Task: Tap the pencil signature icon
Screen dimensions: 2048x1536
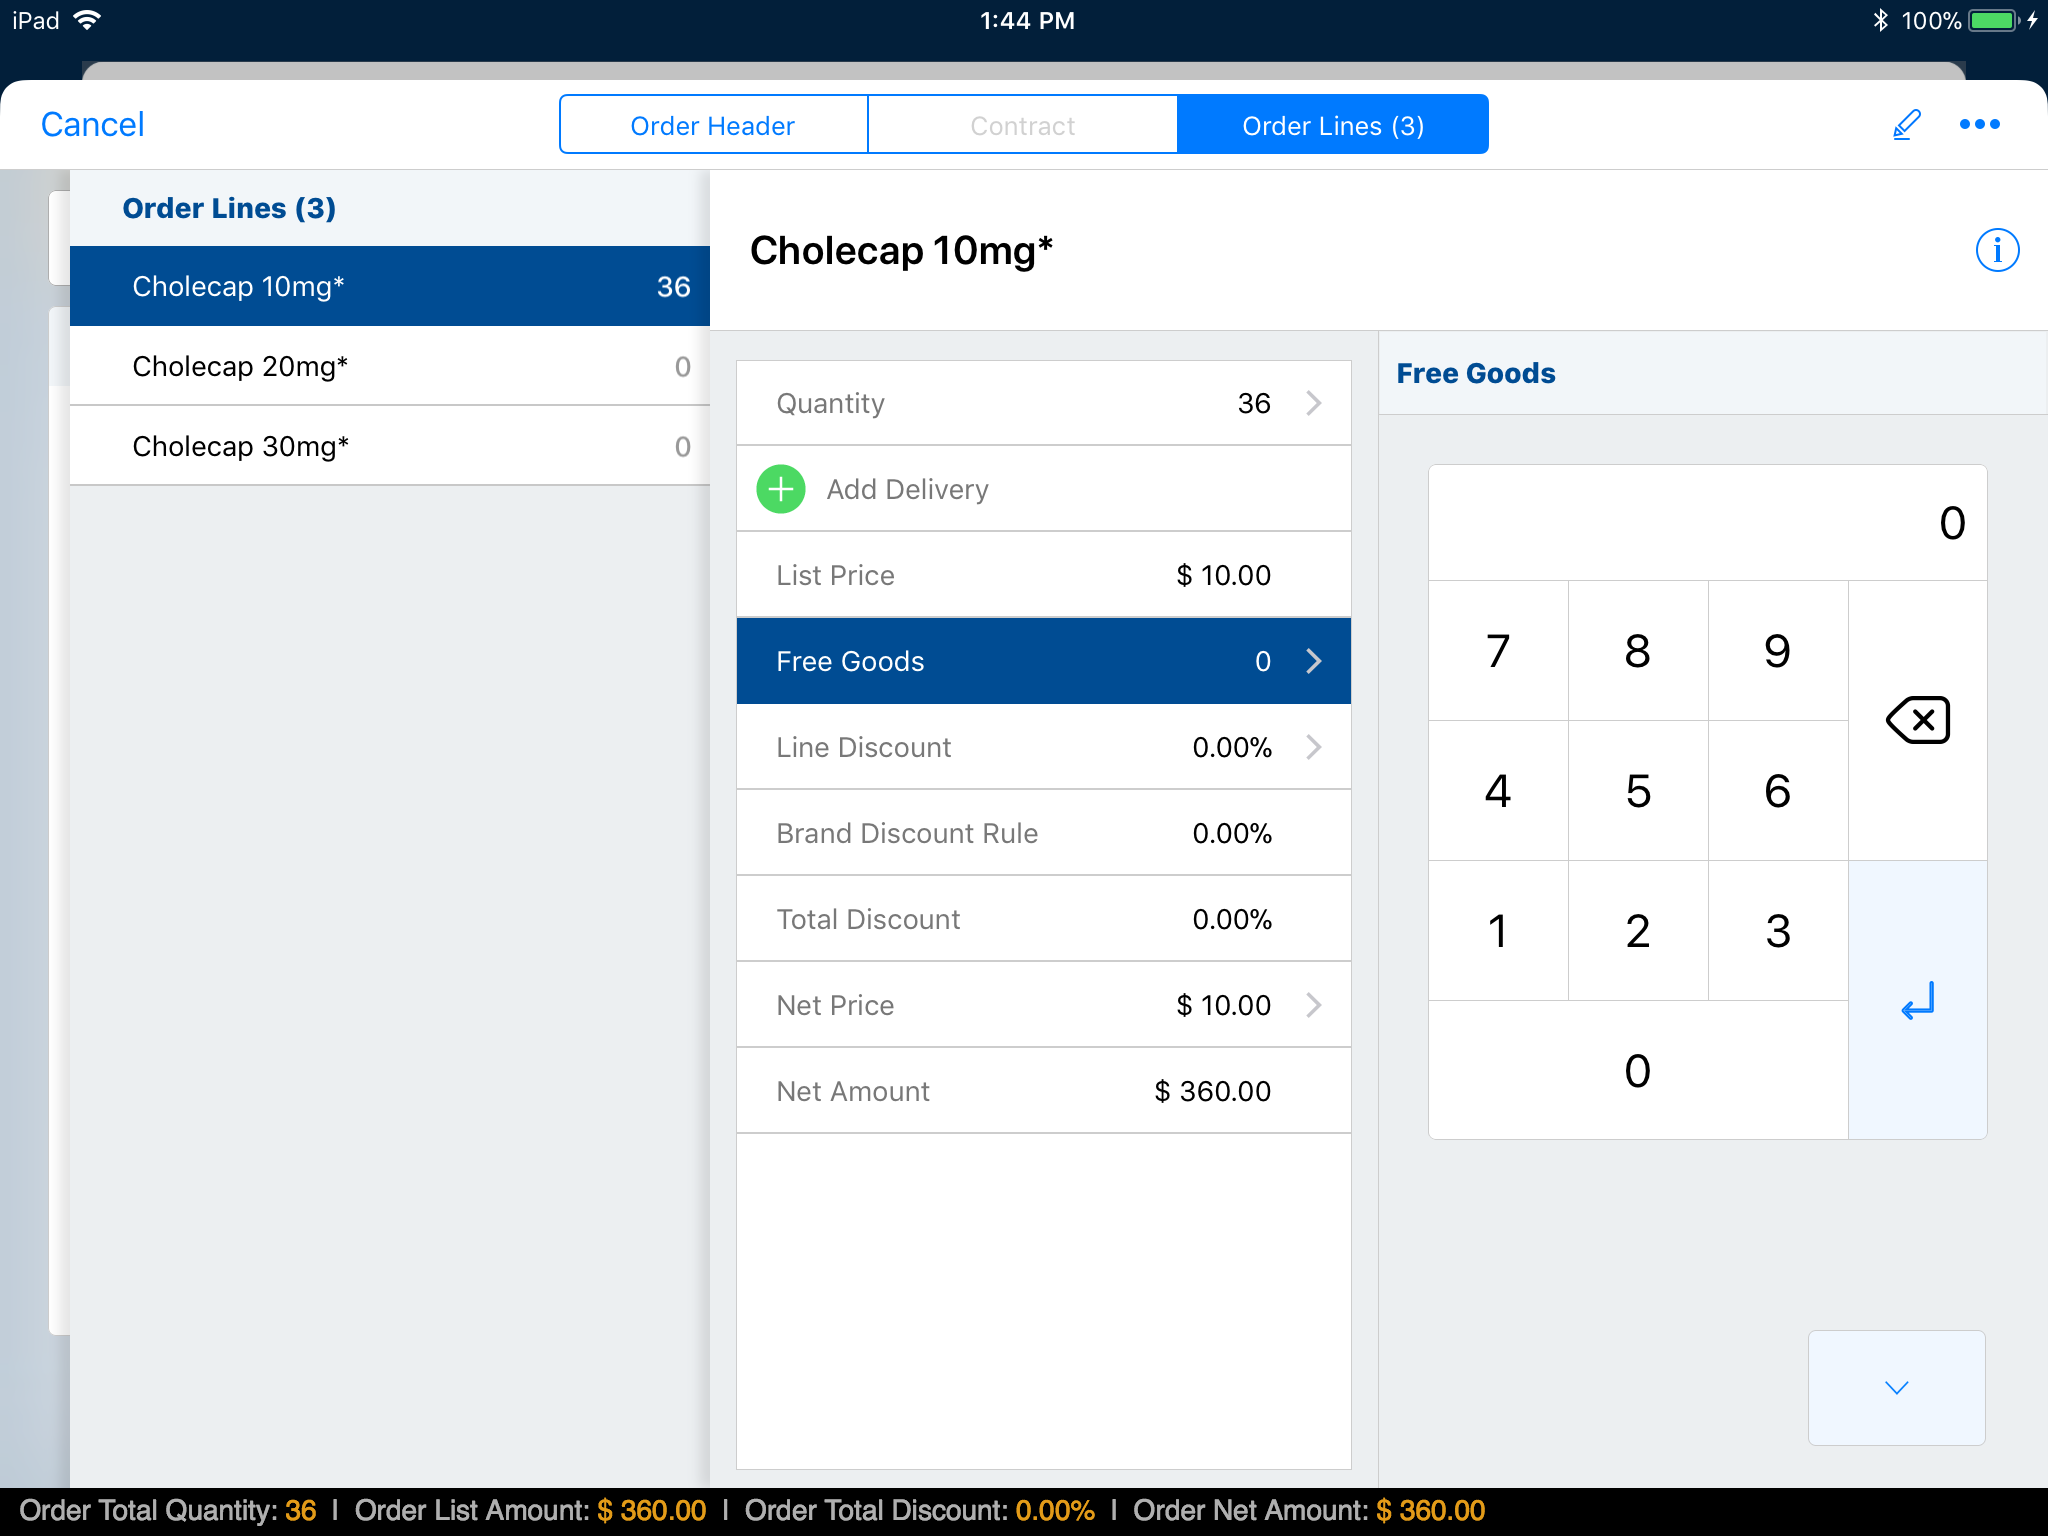Action: (1906, 125)
